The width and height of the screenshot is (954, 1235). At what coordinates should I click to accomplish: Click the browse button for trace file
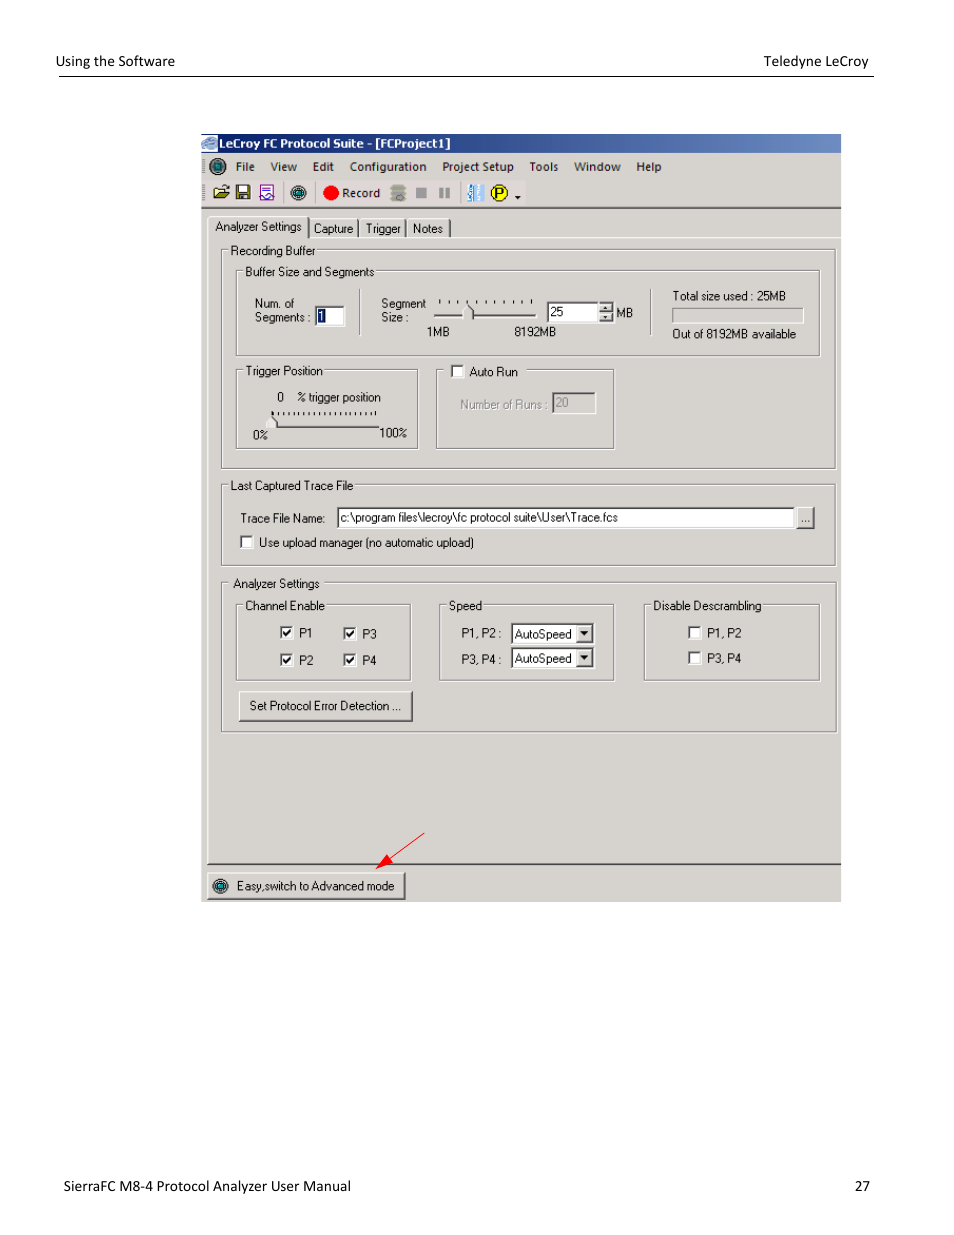(x=805, y=518)
